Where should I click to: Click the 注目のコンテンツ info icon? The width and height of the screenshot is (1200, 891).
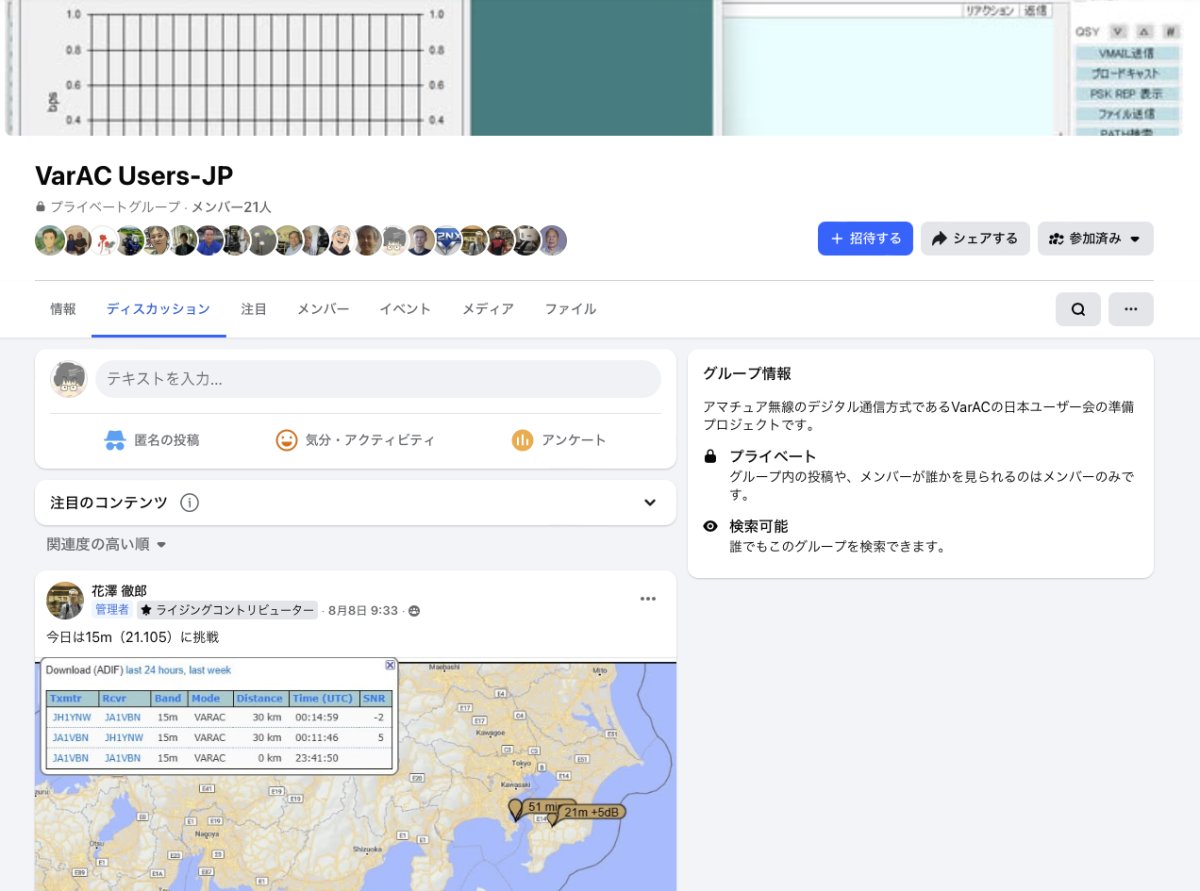[189, 502]
